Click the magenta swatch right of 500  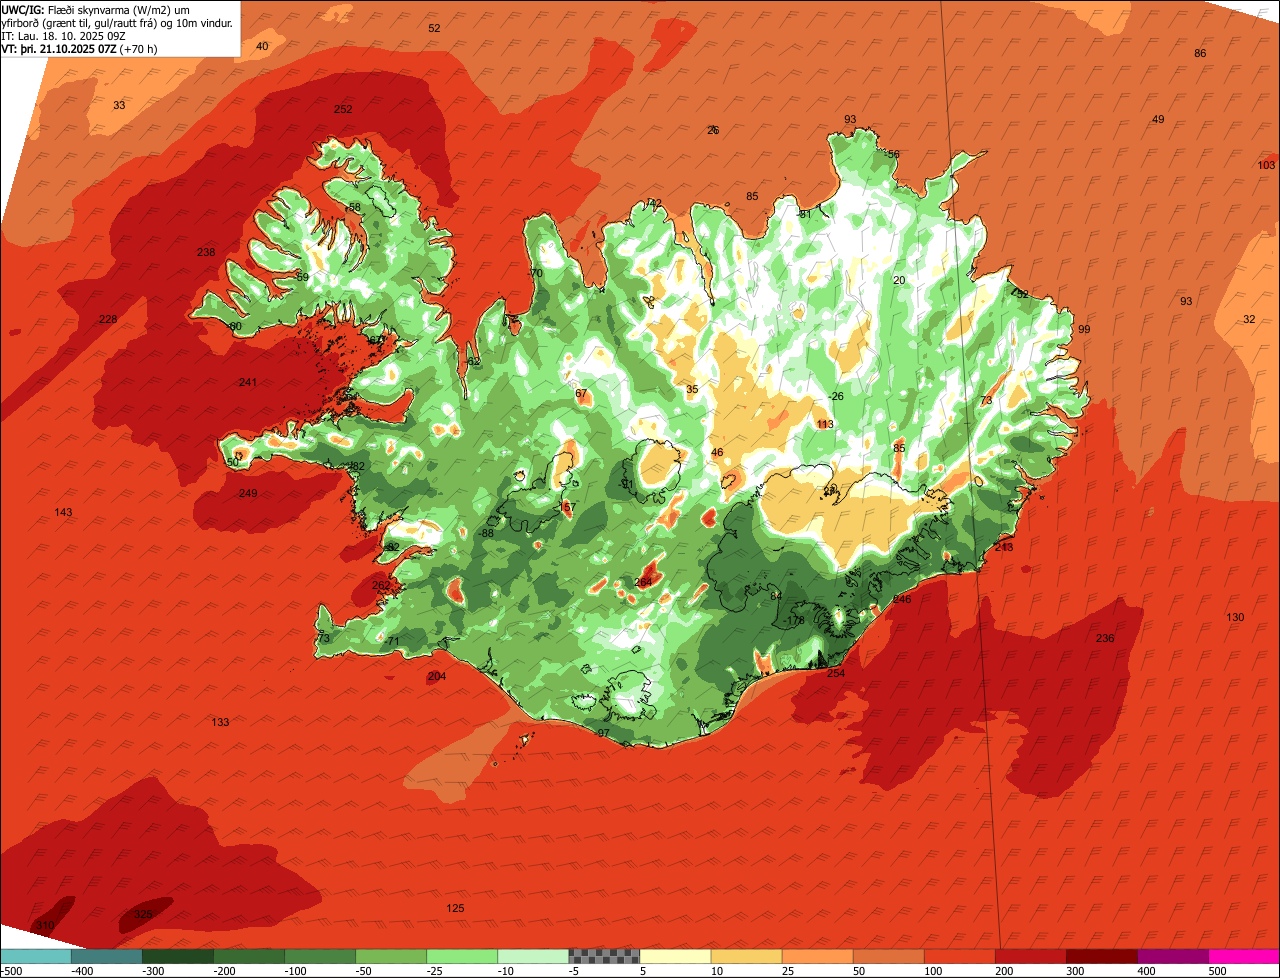pos(1244,956)
